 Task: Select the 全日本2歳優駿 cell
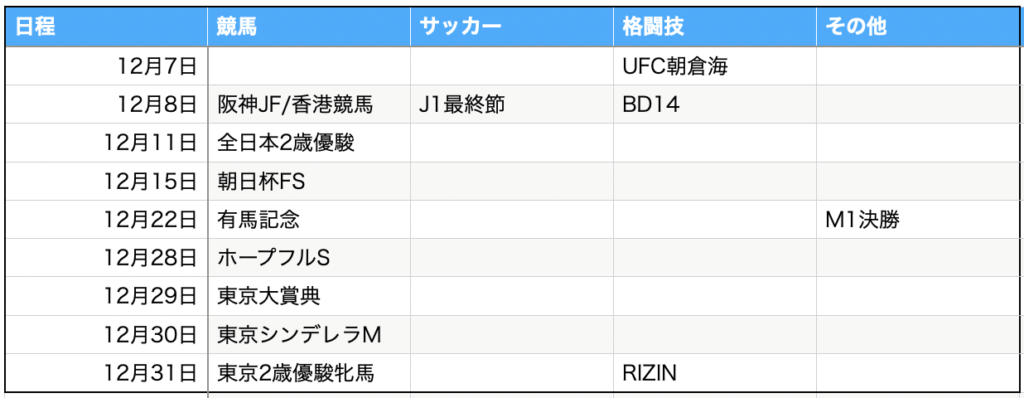(x=309, y=143)
